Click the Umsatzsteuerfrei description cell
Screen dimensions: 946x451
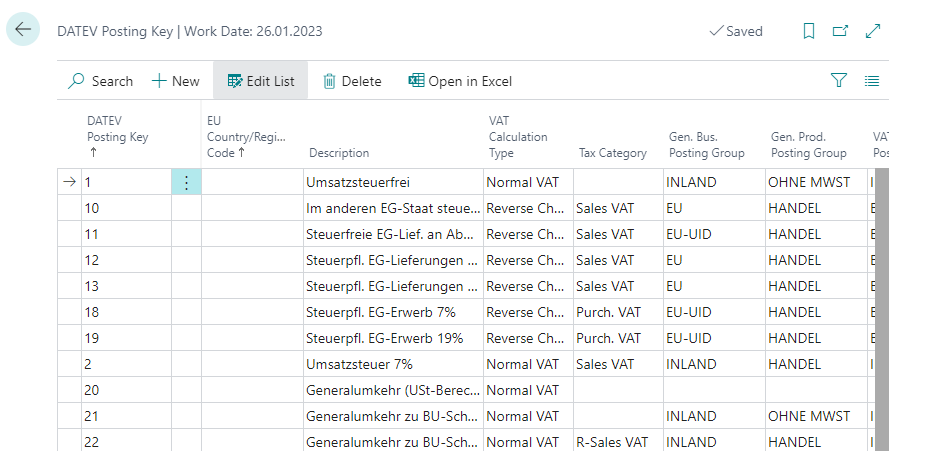coord(393,182)
